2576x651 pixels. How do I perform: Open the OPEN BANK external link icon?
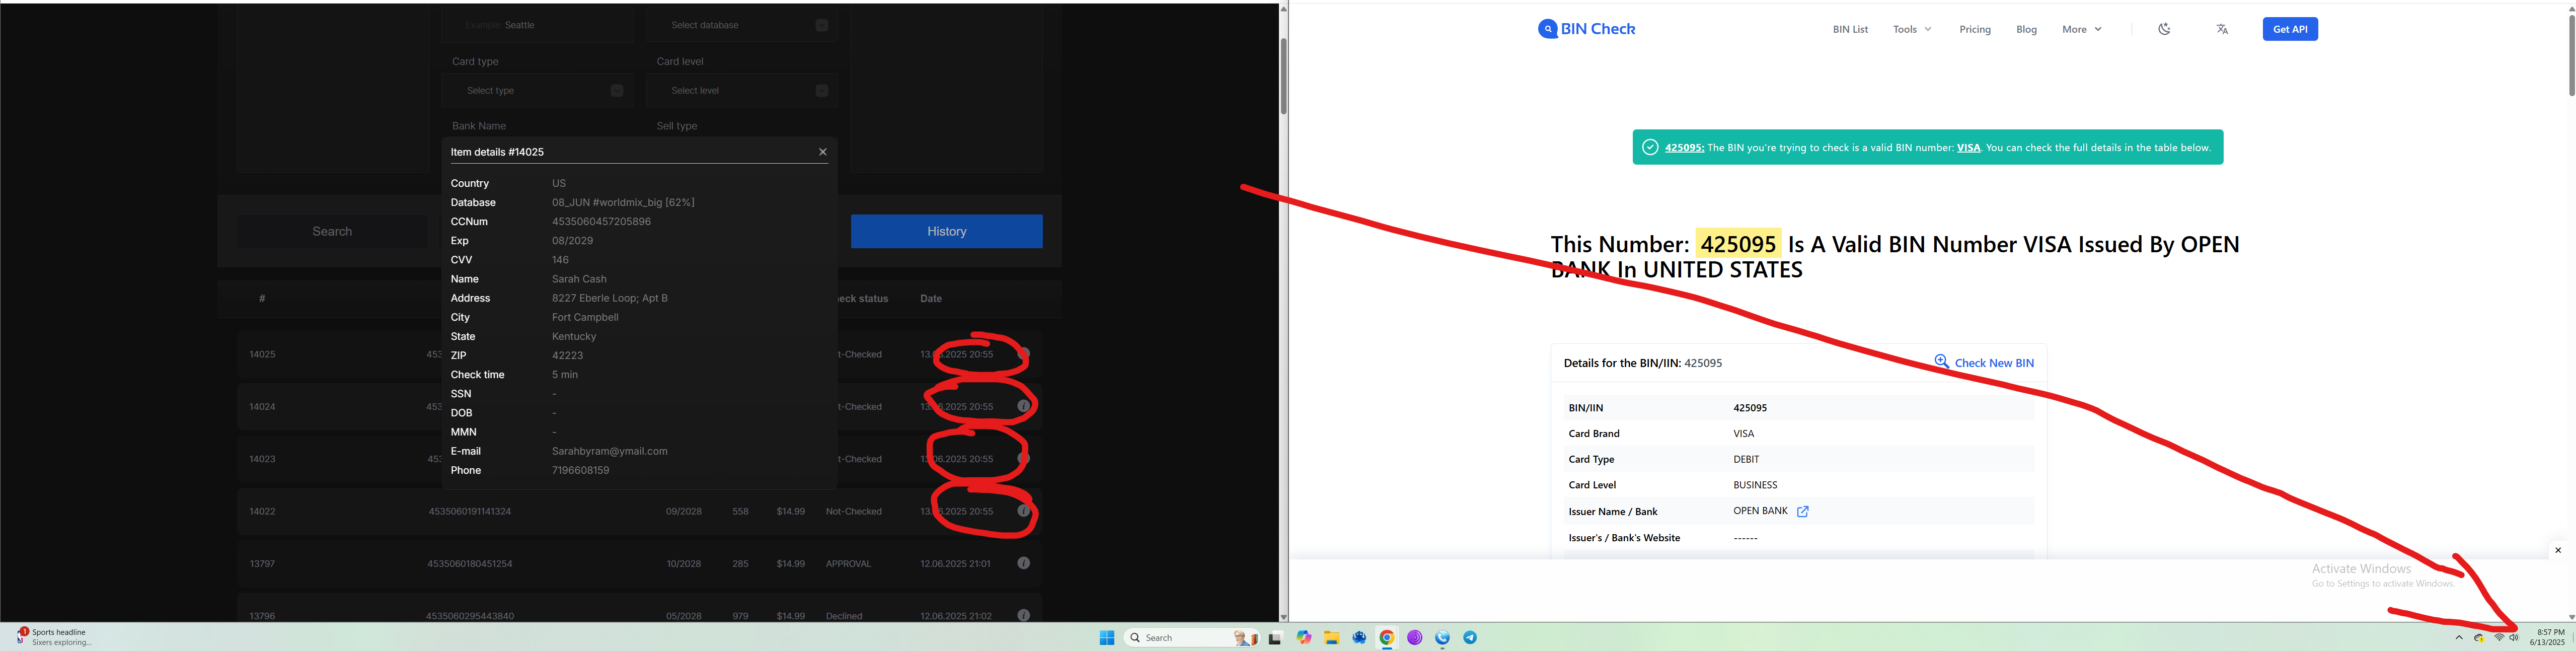(1803, 511)
